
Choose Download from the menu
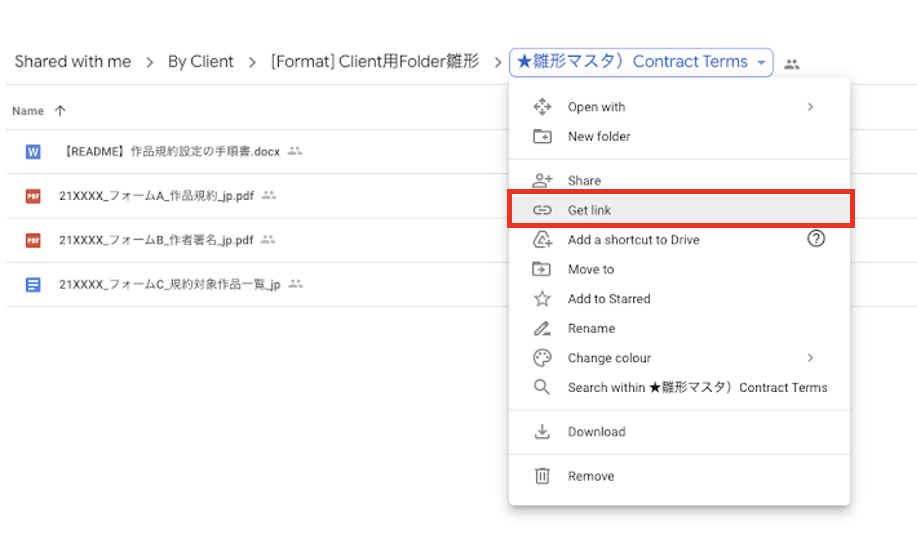tap(679, 432)
